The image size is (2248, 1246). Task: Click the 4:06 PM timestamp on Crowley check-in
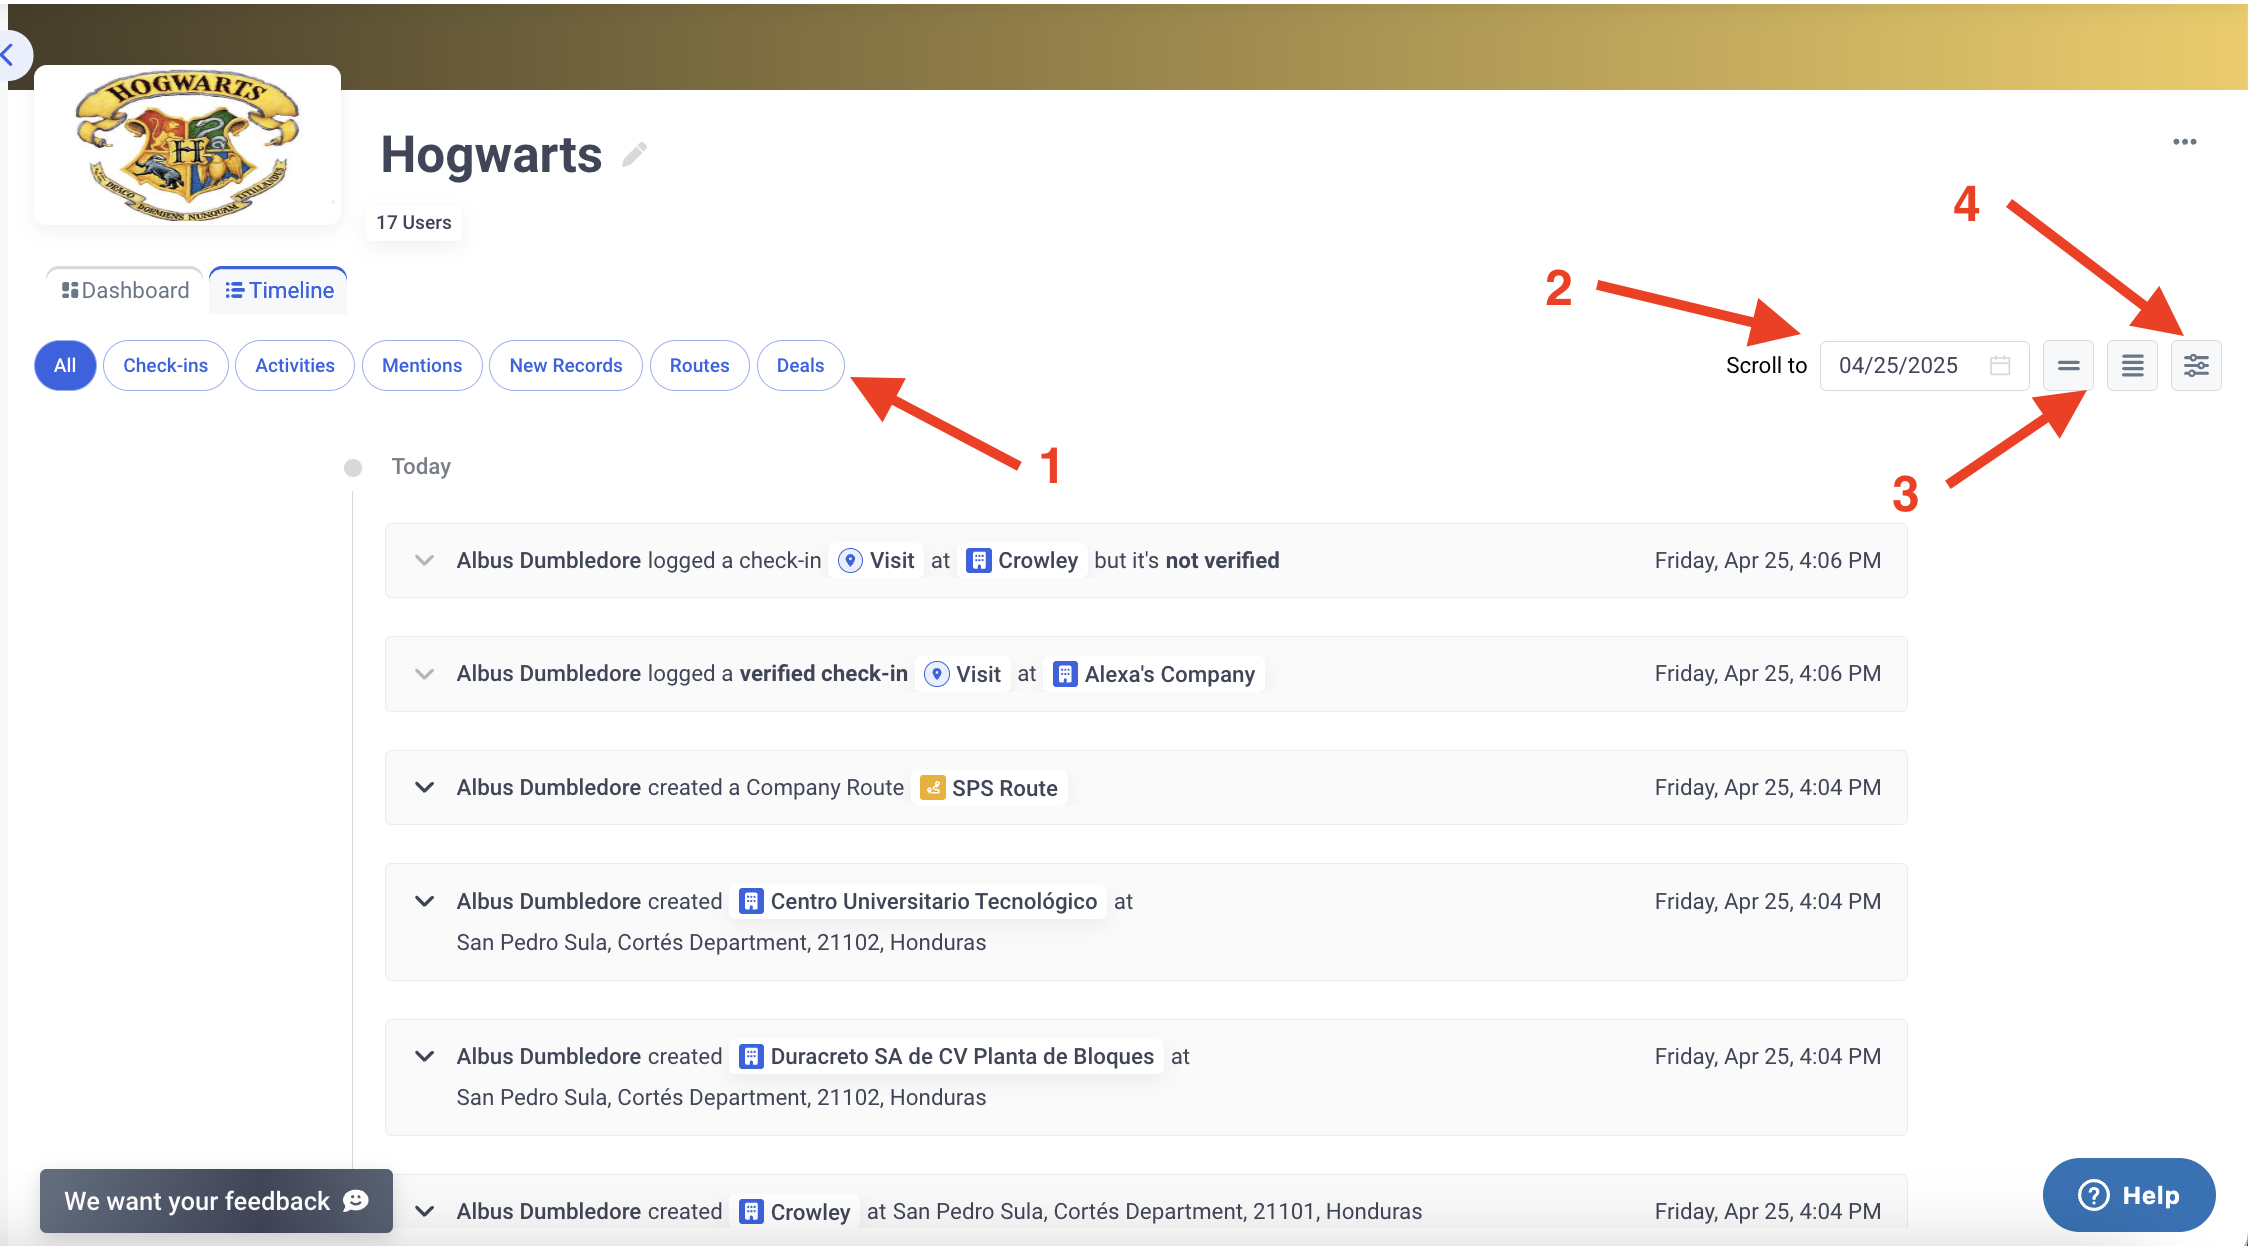click(1767, 560)
